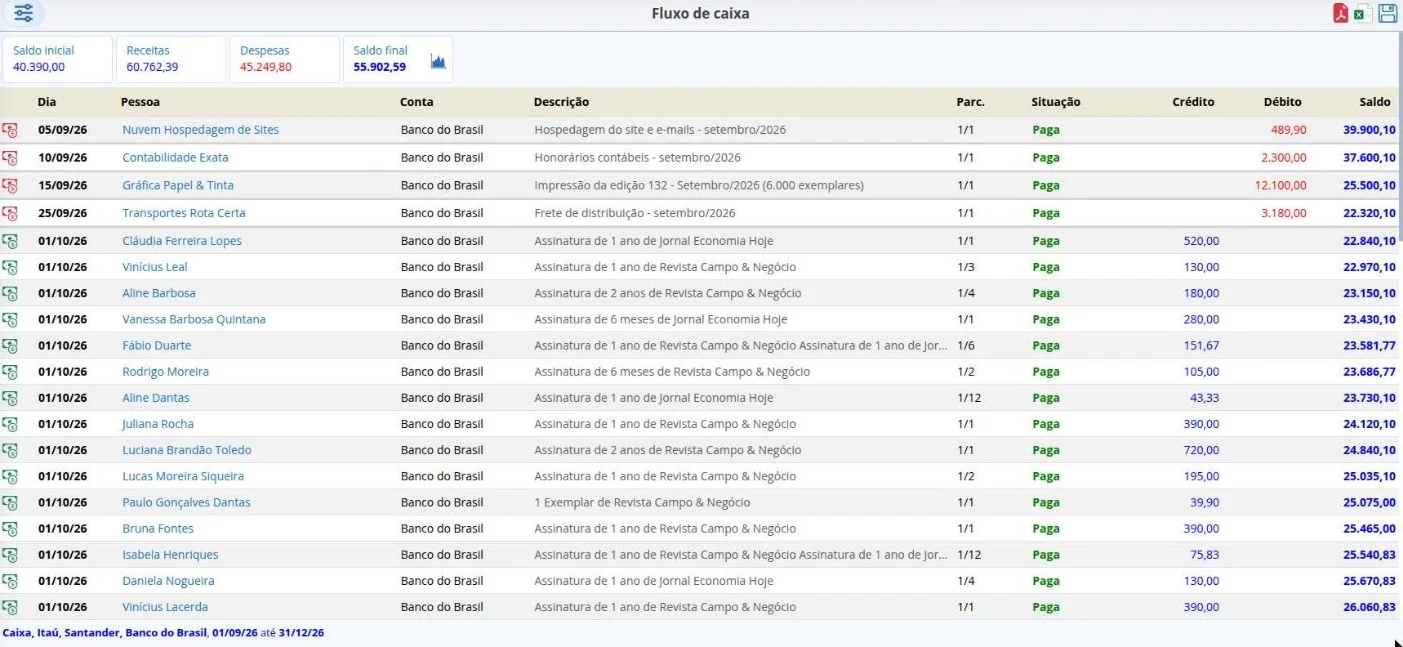Click the income icon on Fábio Duarte row

click(x=10, y=346)
